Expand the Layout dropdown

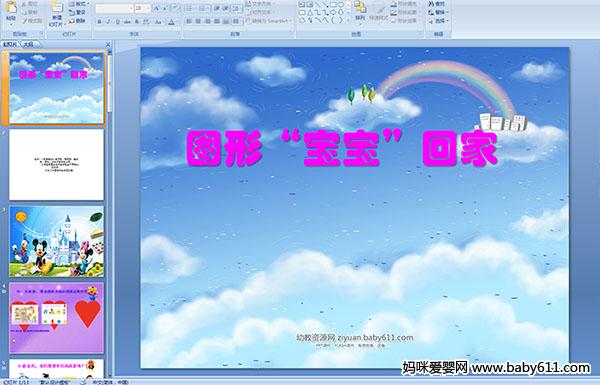click(x=78, y=4)
